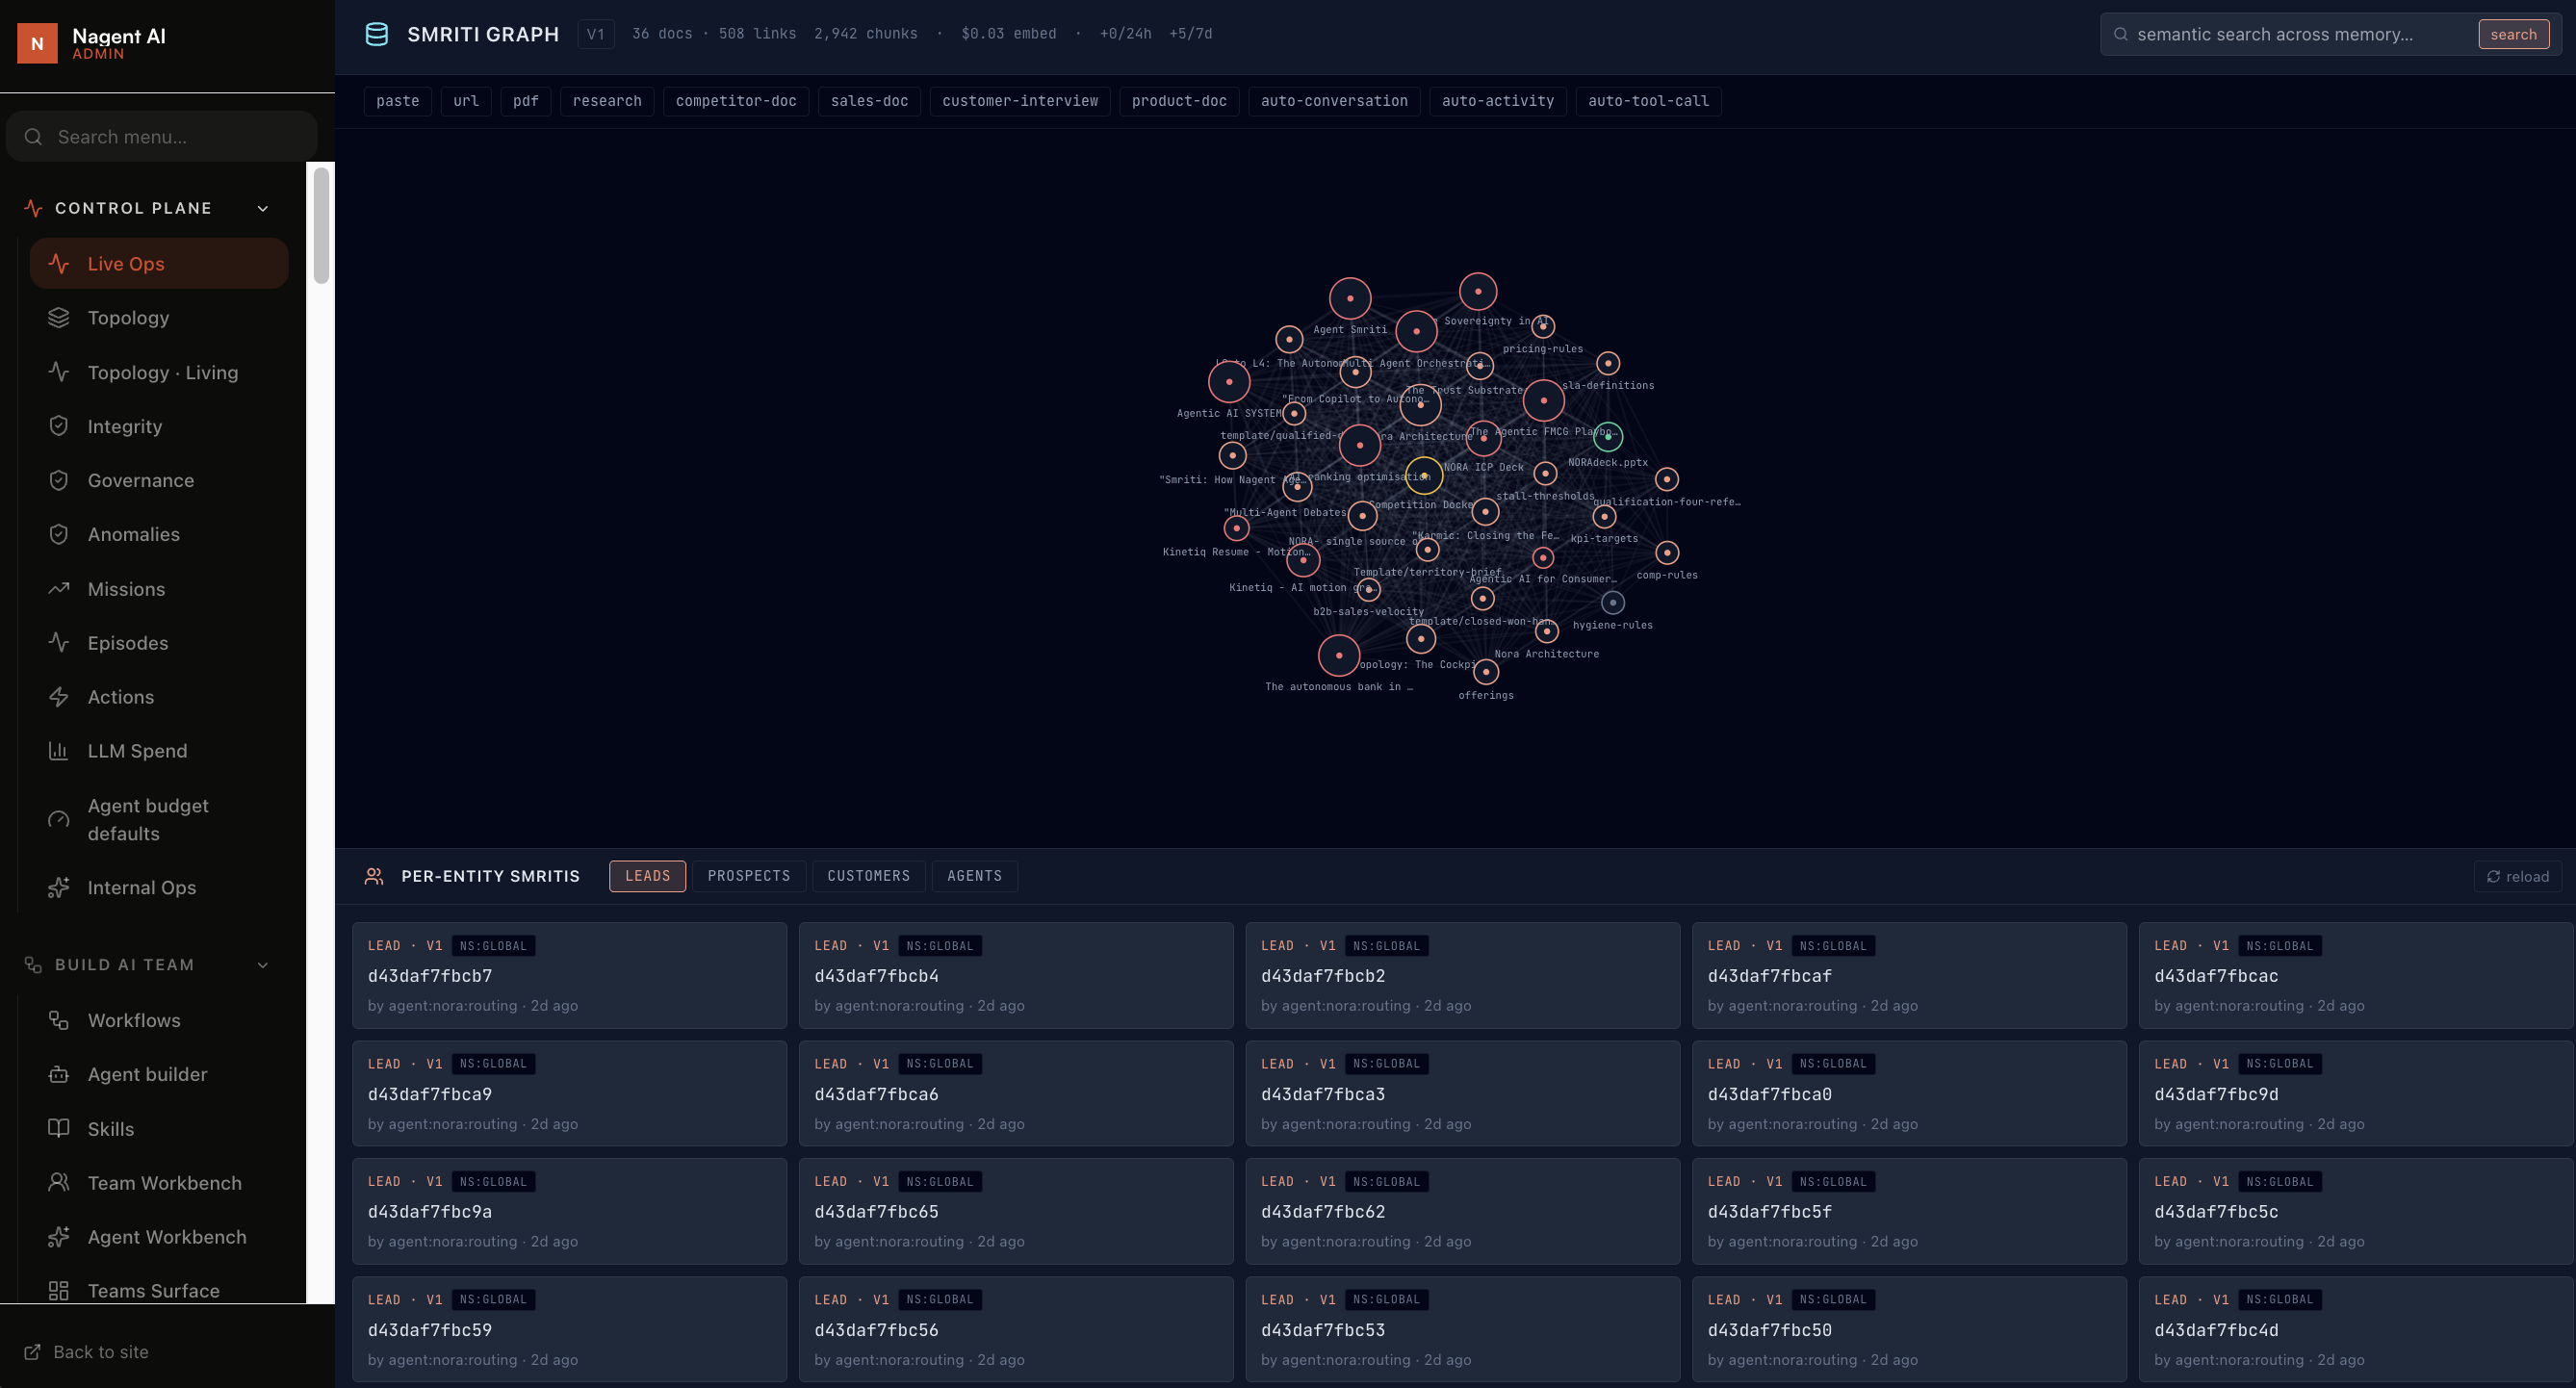Click the LLM Spend chart icon
This screenshot has height=1388, width=2576.
click(x=59, y=751)
